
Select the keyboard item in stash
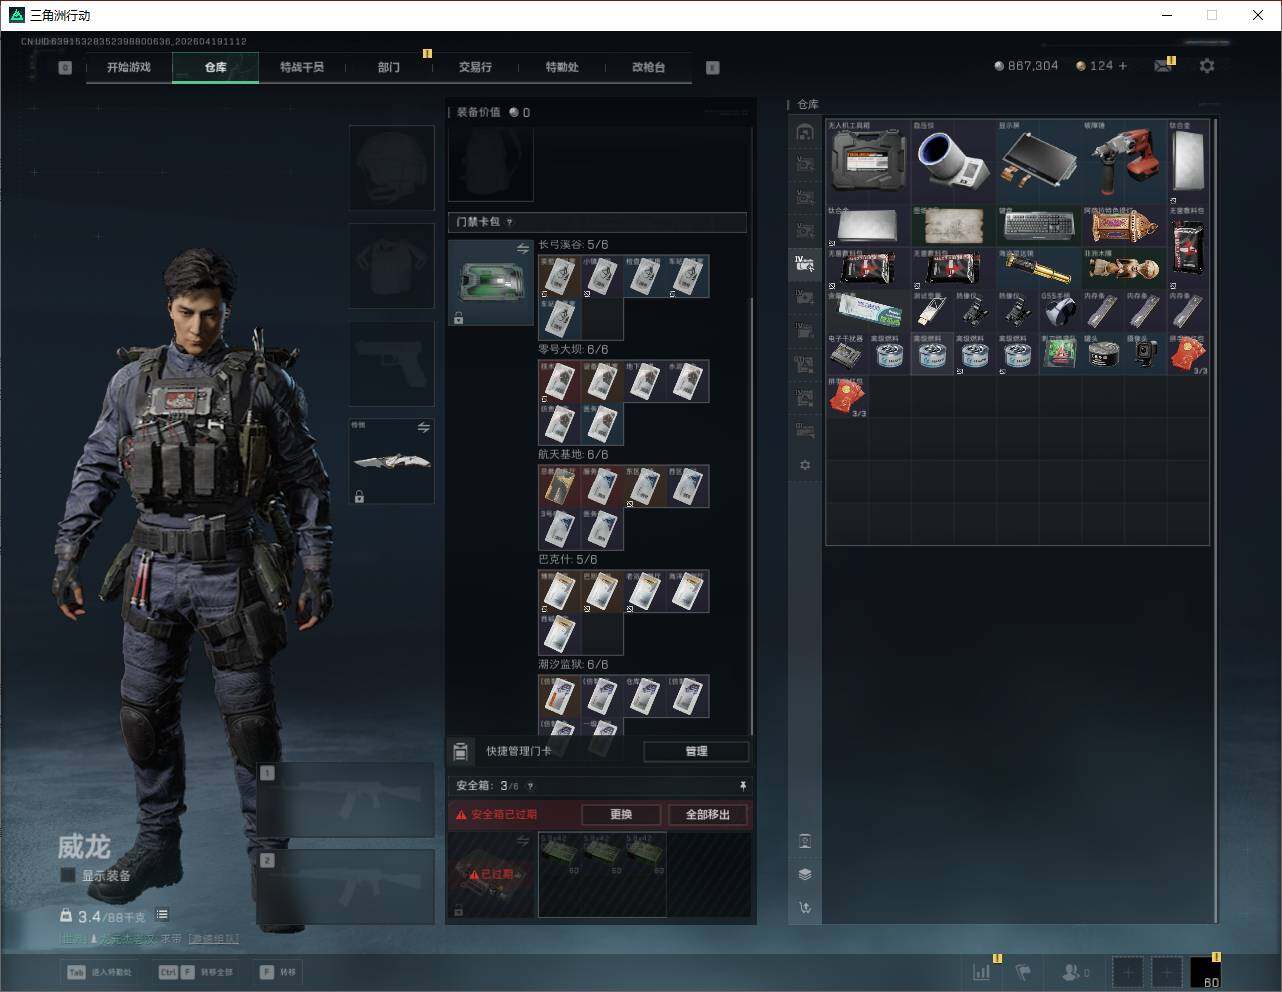[x=1039, y=226]
